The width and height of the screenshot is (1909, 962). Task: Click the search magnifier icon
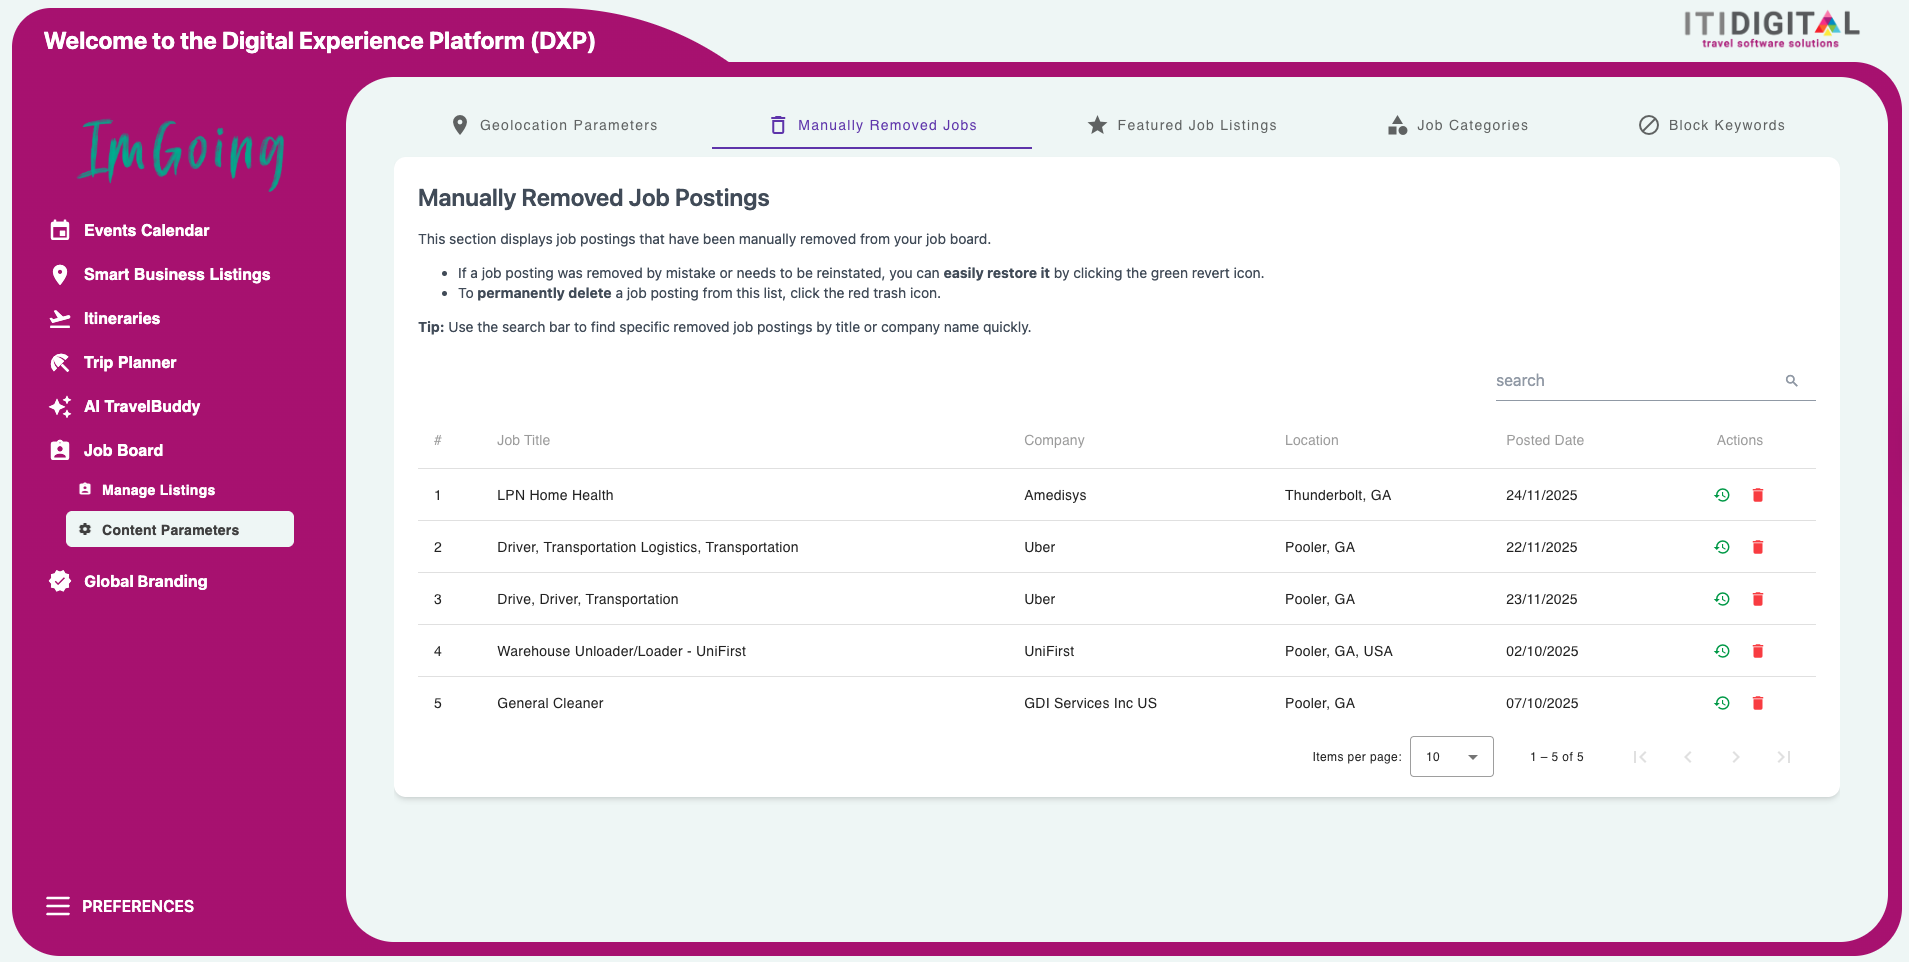(x=1792, y=381)
